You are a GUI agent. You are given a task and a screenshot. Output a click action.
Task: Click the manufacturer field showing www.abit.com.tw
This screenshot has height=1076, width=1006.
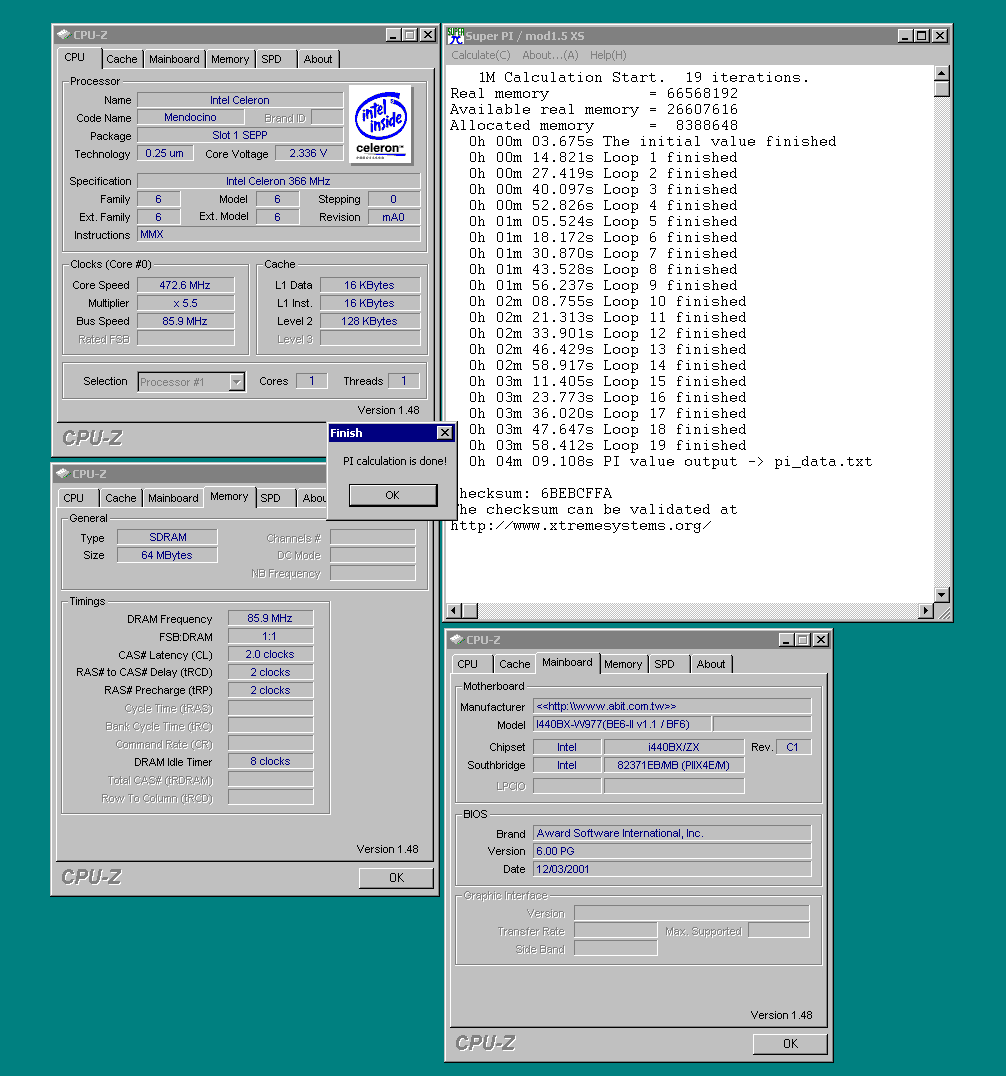click(x=672, y=706)
